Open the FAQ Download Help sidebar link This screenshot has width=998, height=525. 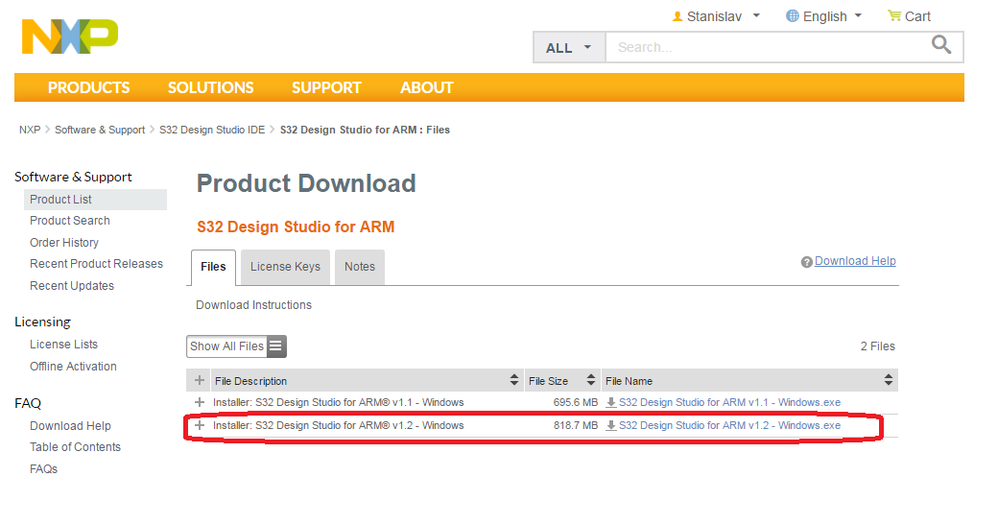point(70,426)
